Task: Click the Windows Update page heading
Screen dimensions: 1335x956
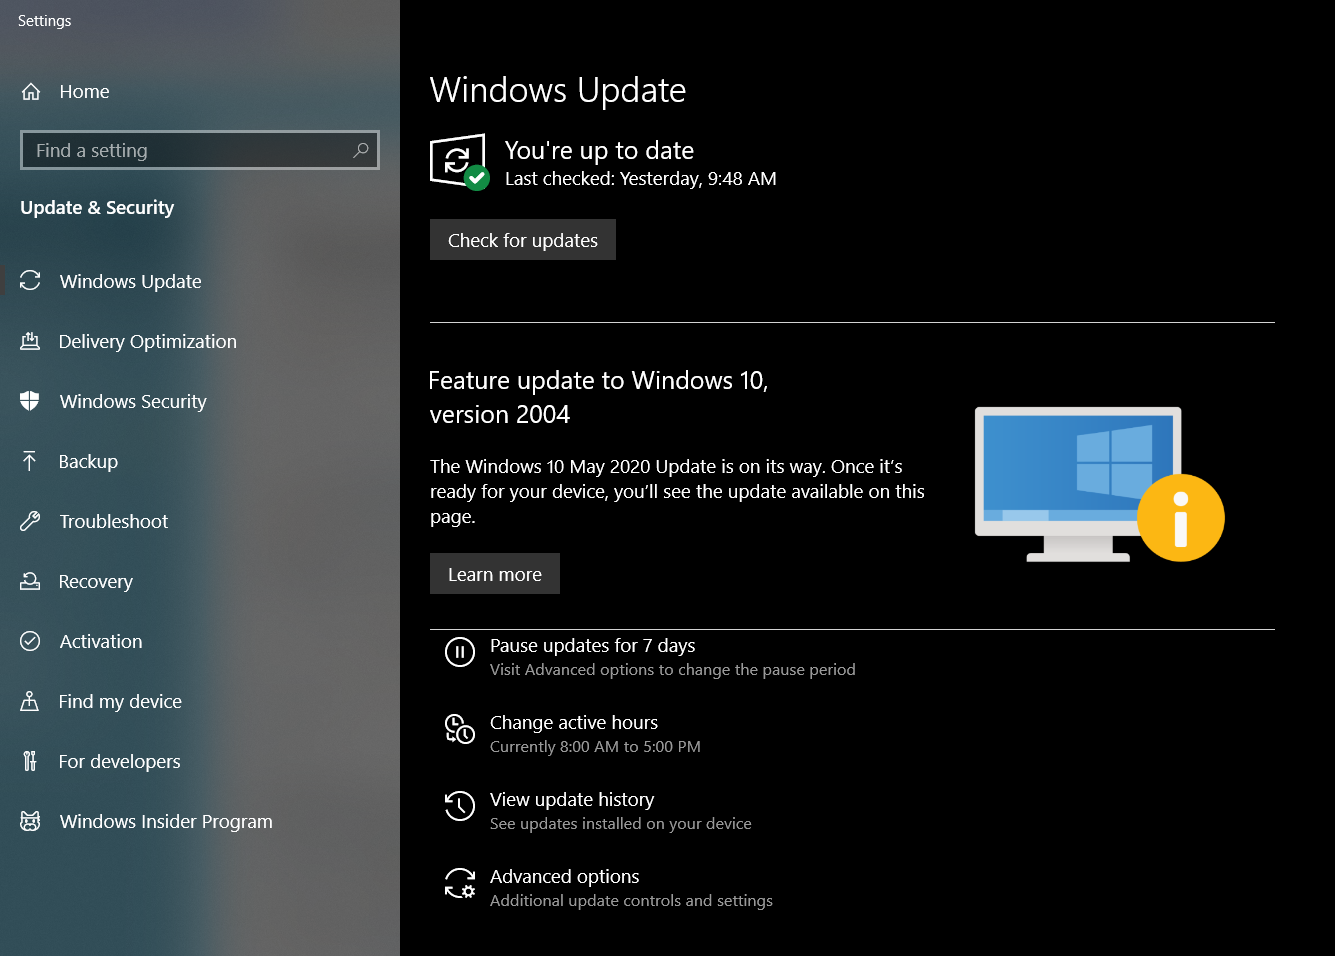Action: tap(558, 90)
